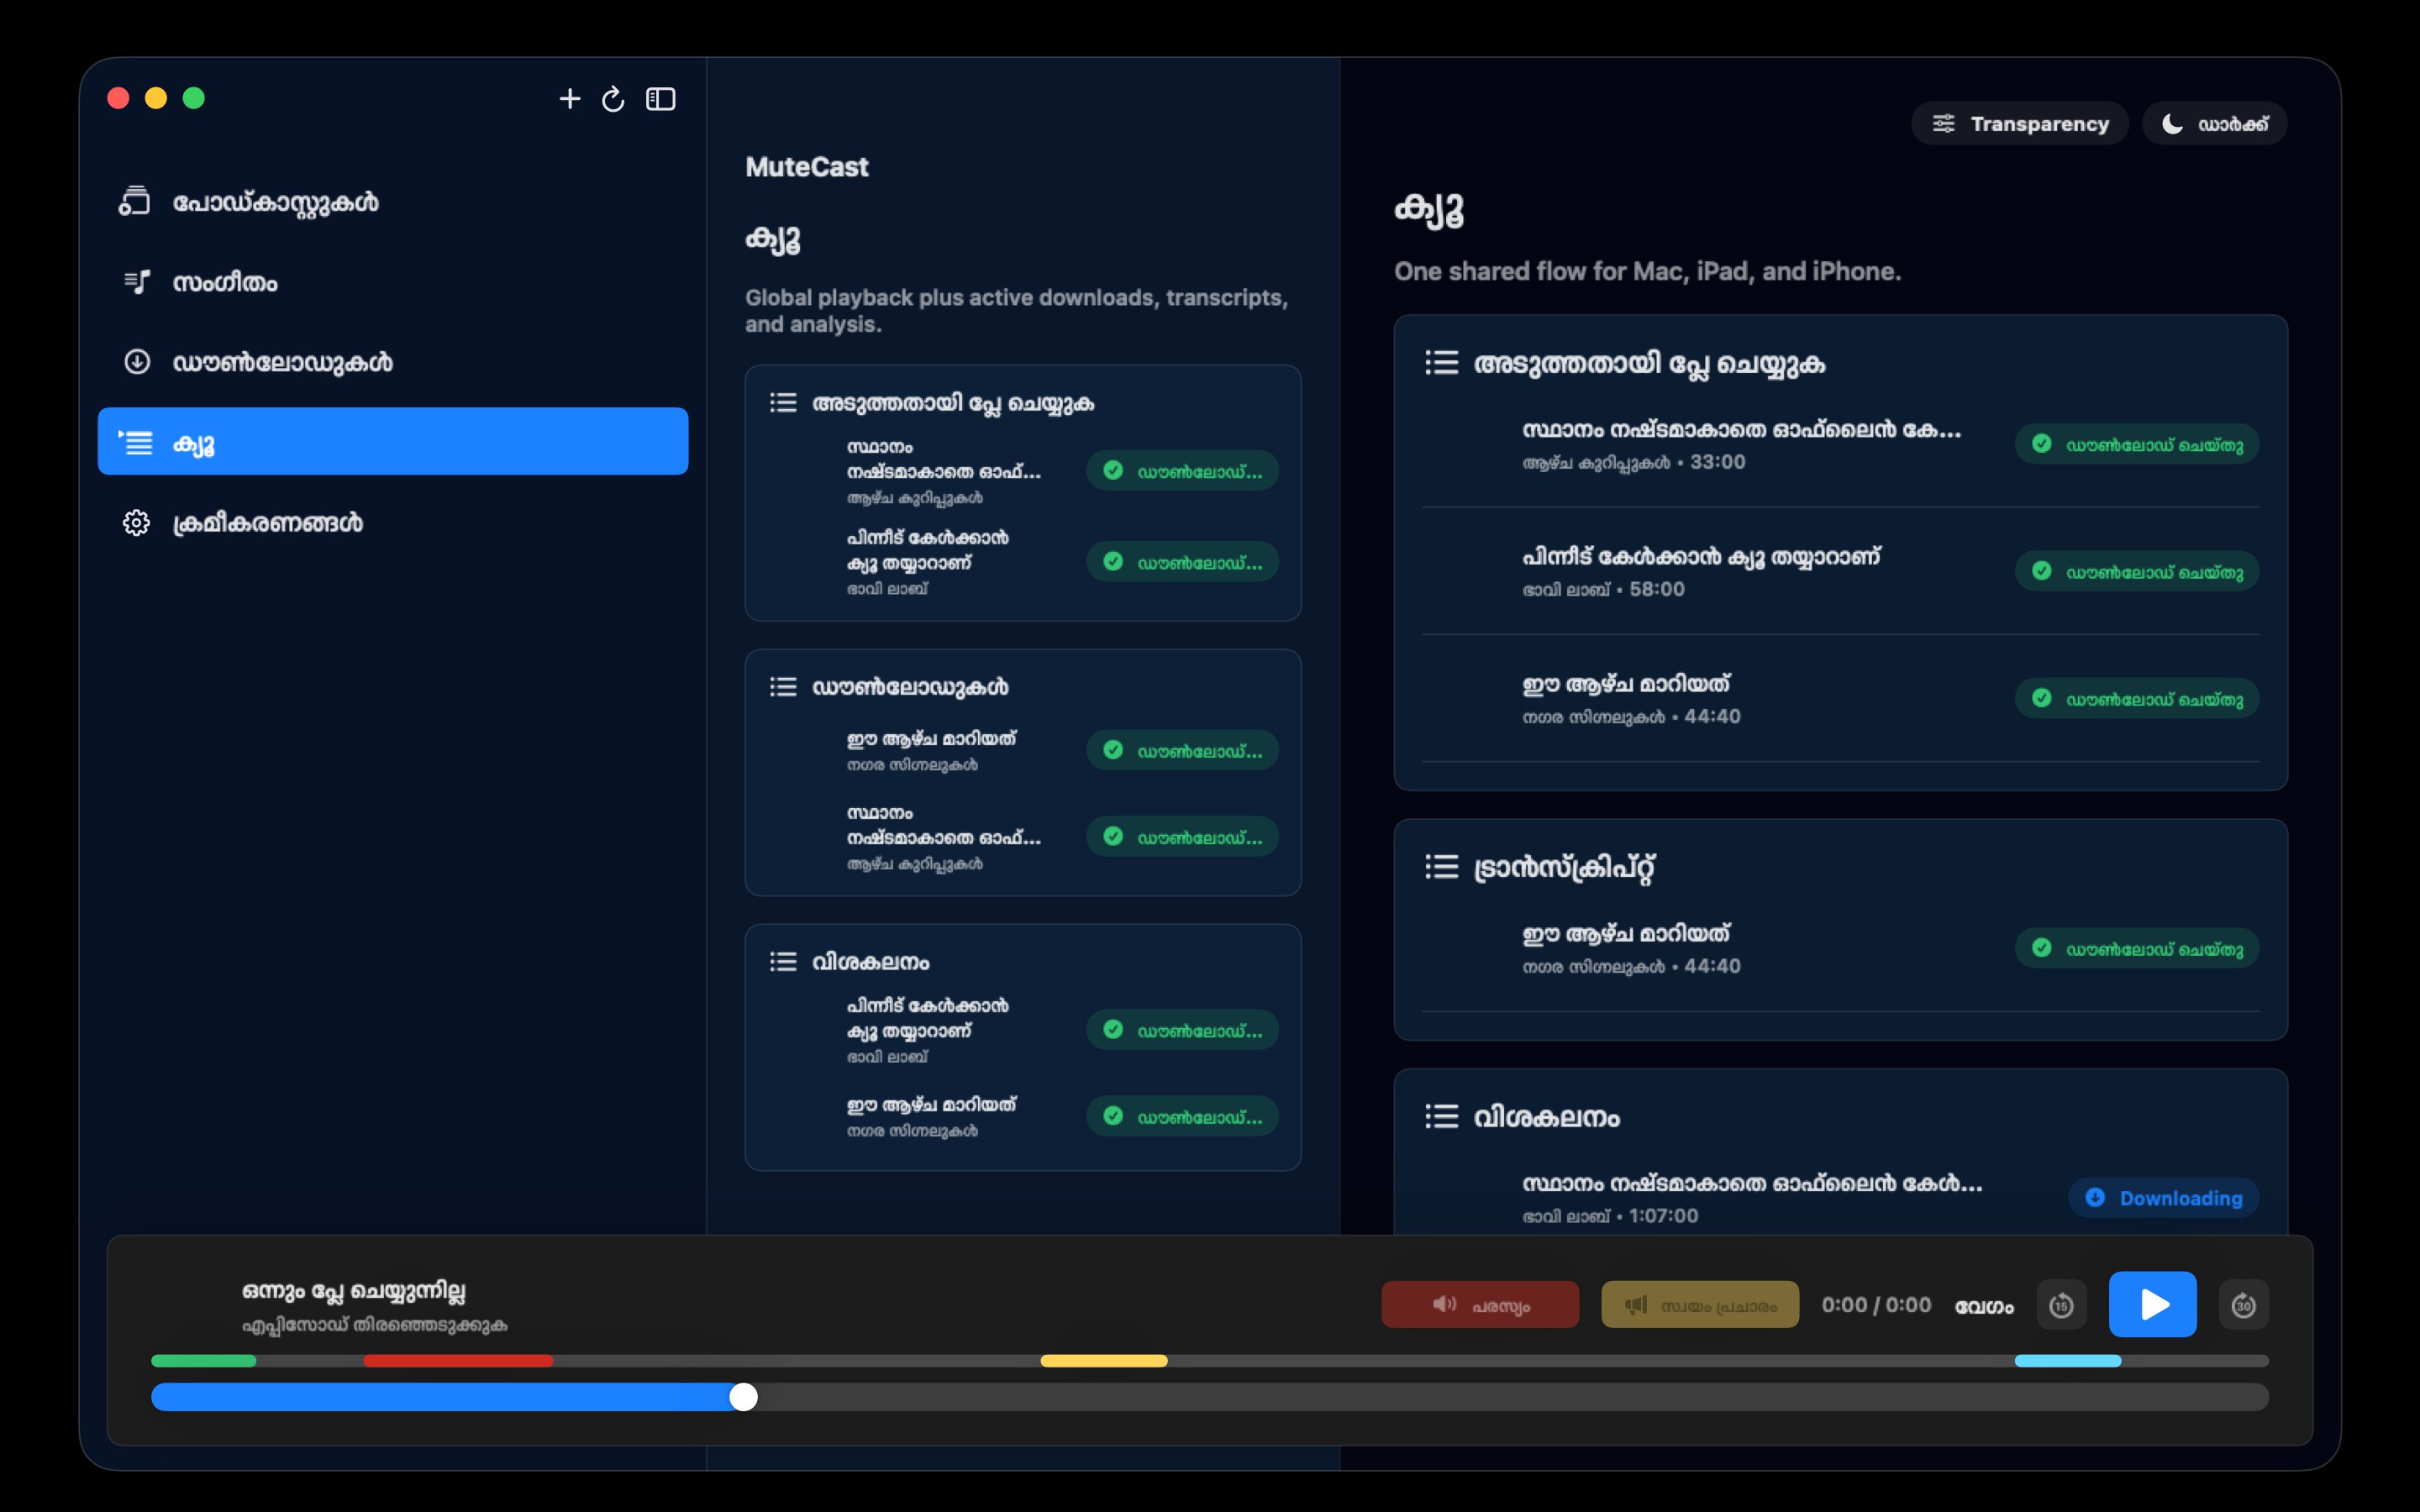The height and width of the screenshot is (1512, 2420).
Task: Click ഒന്നും പ്ലേ ചെയ്യുന്നില്ല now-playing title
Action: click(x=354, y=1290)
